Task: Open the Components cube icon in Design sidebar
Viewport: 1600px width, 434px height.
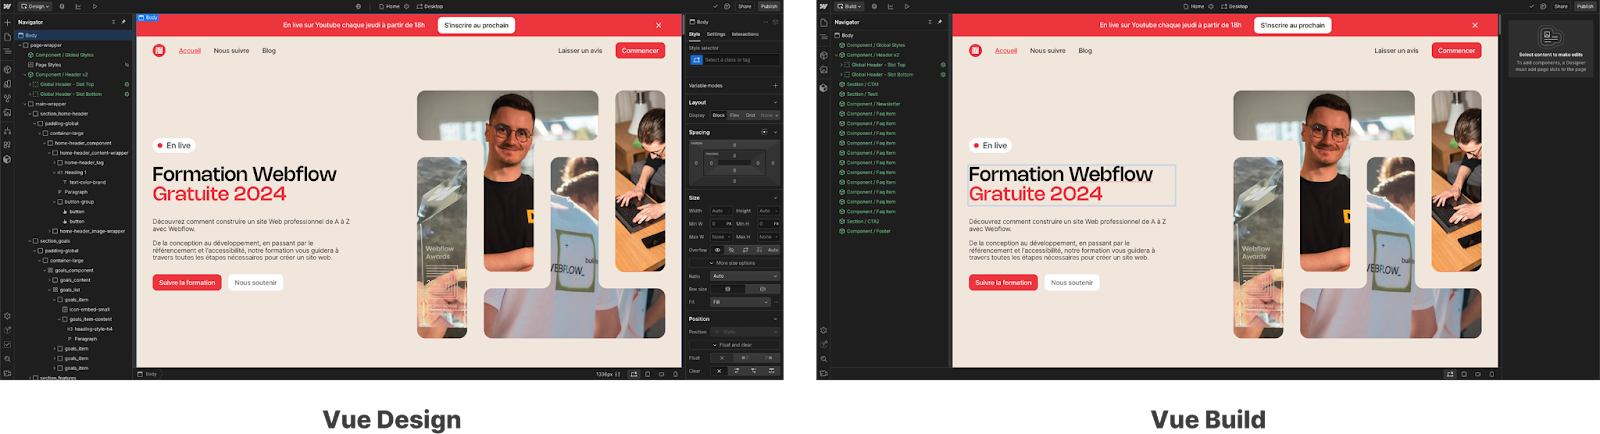Action: (x=7, y=70)
